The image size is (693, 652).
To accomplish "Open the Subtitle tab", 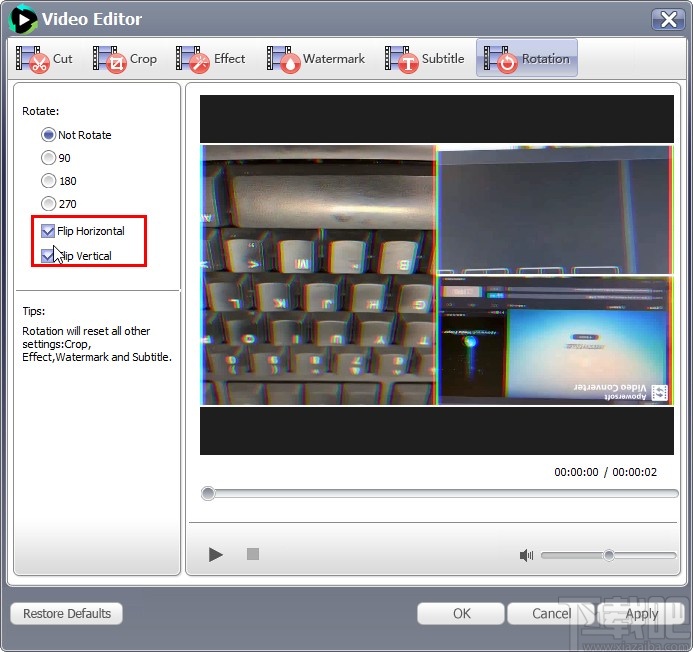I will 424,58.
